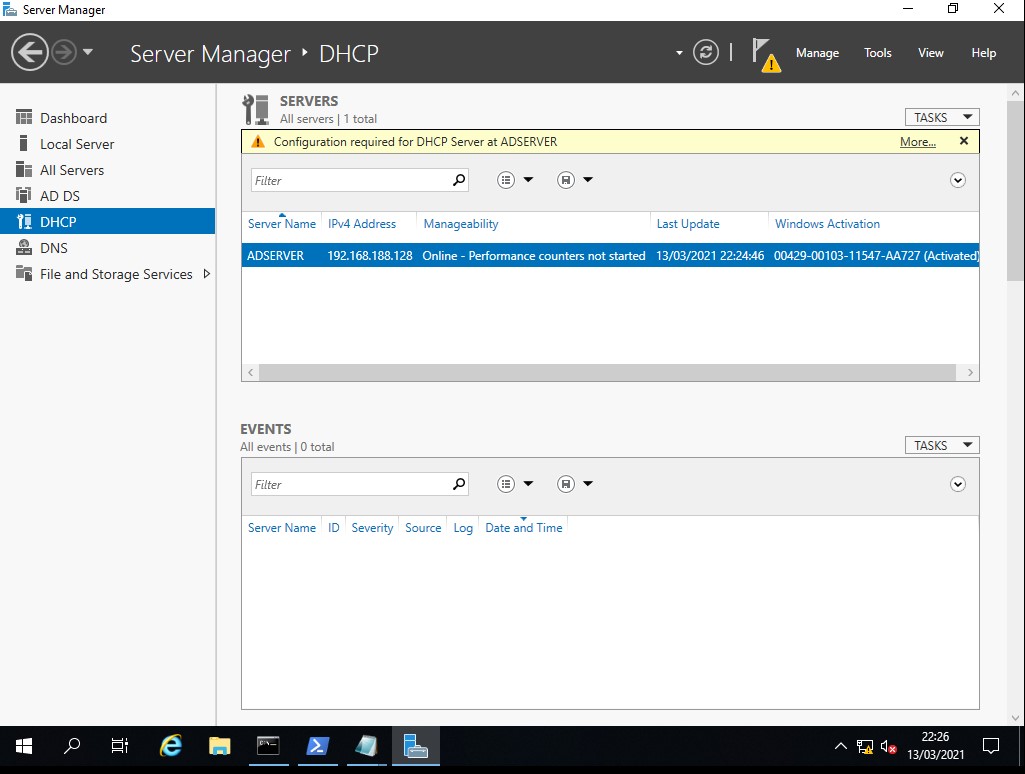The width and height of the screenshot is (1025, 774).
Task: Expand File and Storage Services arrow
Action: click(x=207, y=274)
